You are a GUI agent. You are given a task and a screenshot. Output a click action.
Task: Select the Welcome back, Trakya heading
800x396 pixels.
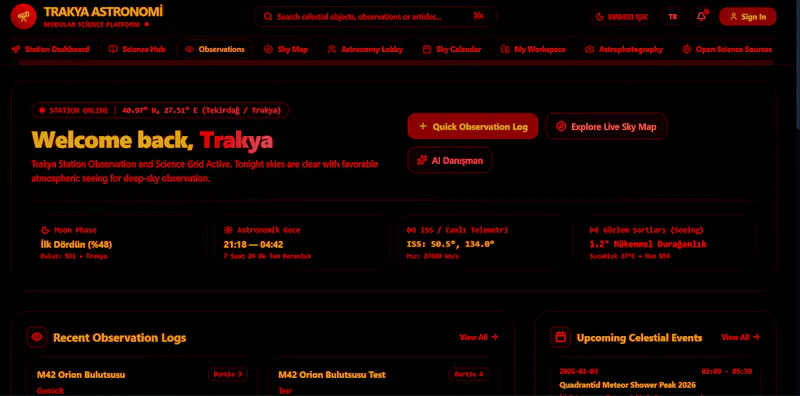point(152,140)
